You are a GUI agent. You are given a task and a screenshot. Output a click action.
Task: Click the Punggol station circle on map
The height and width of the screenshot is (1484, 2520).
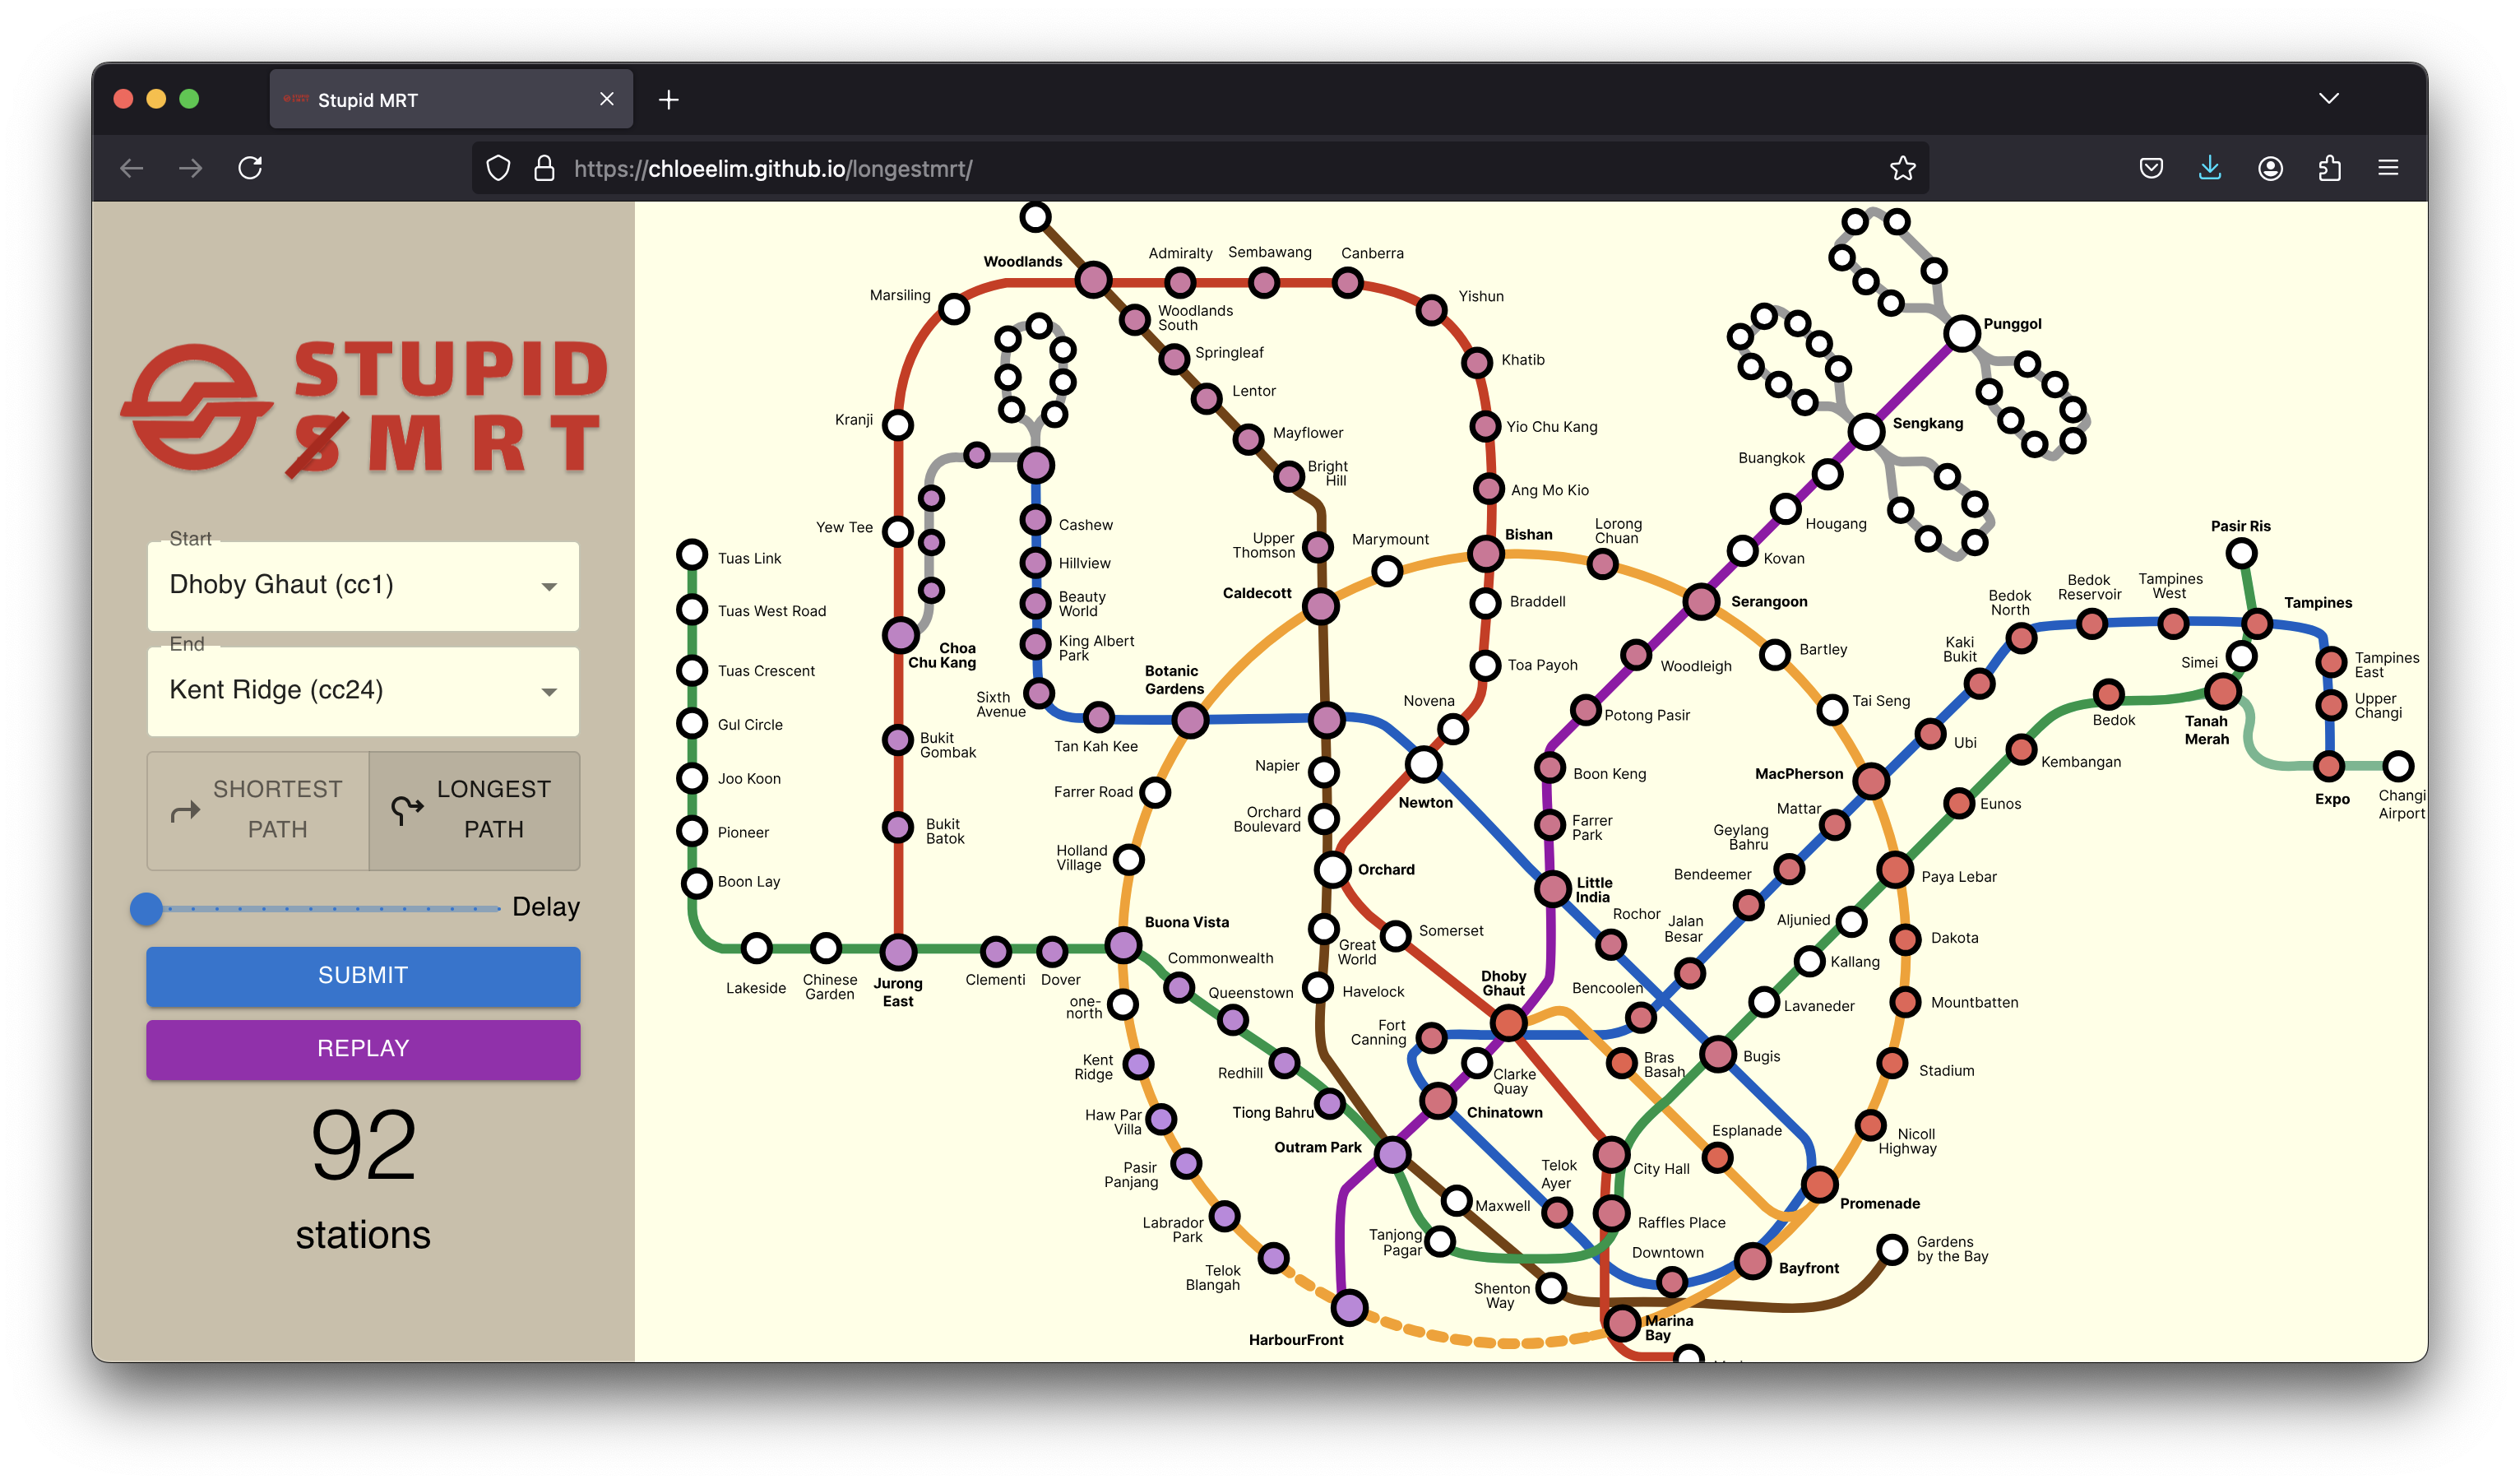pos(1962,333)
